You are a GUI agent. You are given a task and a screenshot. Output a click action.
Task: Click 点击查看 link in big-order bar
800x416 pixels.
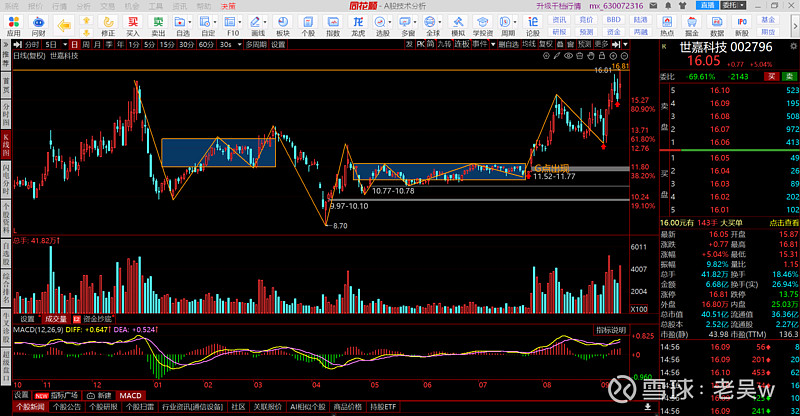[x=784, y=223]
